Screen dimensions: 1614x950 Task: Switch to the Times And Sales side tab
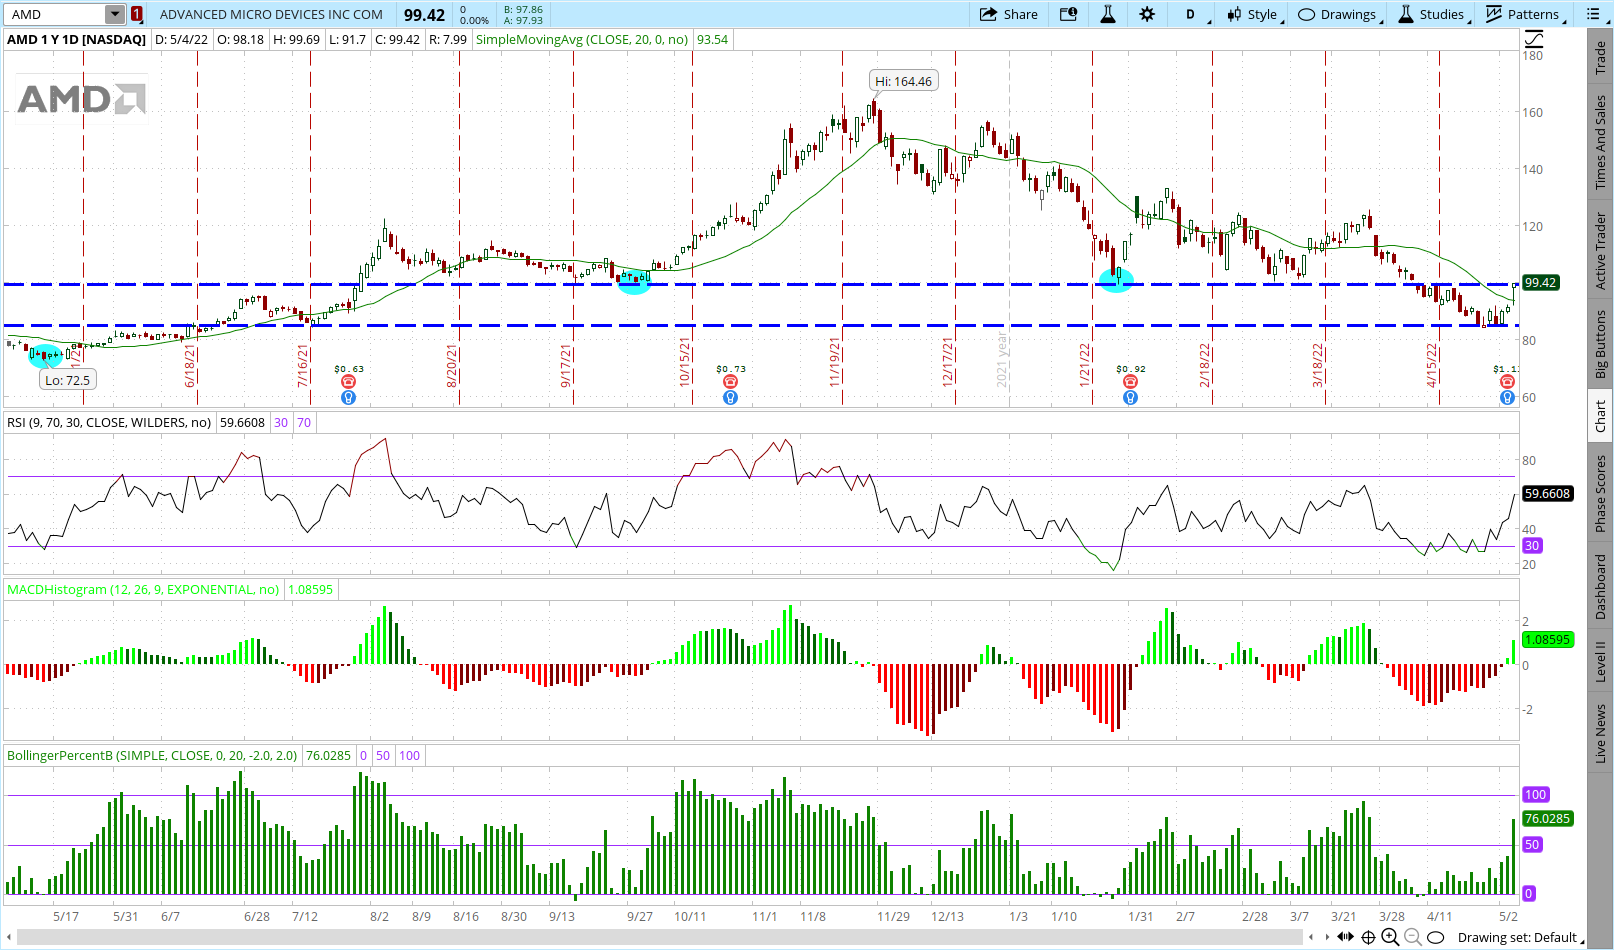[x=1601, y=142]
